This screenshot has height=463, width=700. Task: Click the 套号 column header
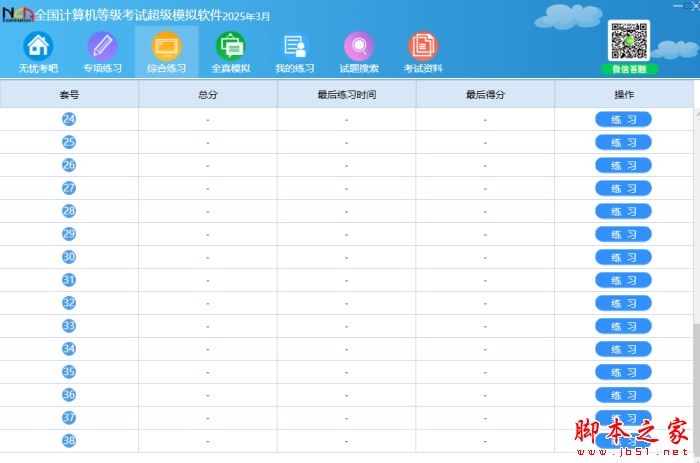pos(69,94)
